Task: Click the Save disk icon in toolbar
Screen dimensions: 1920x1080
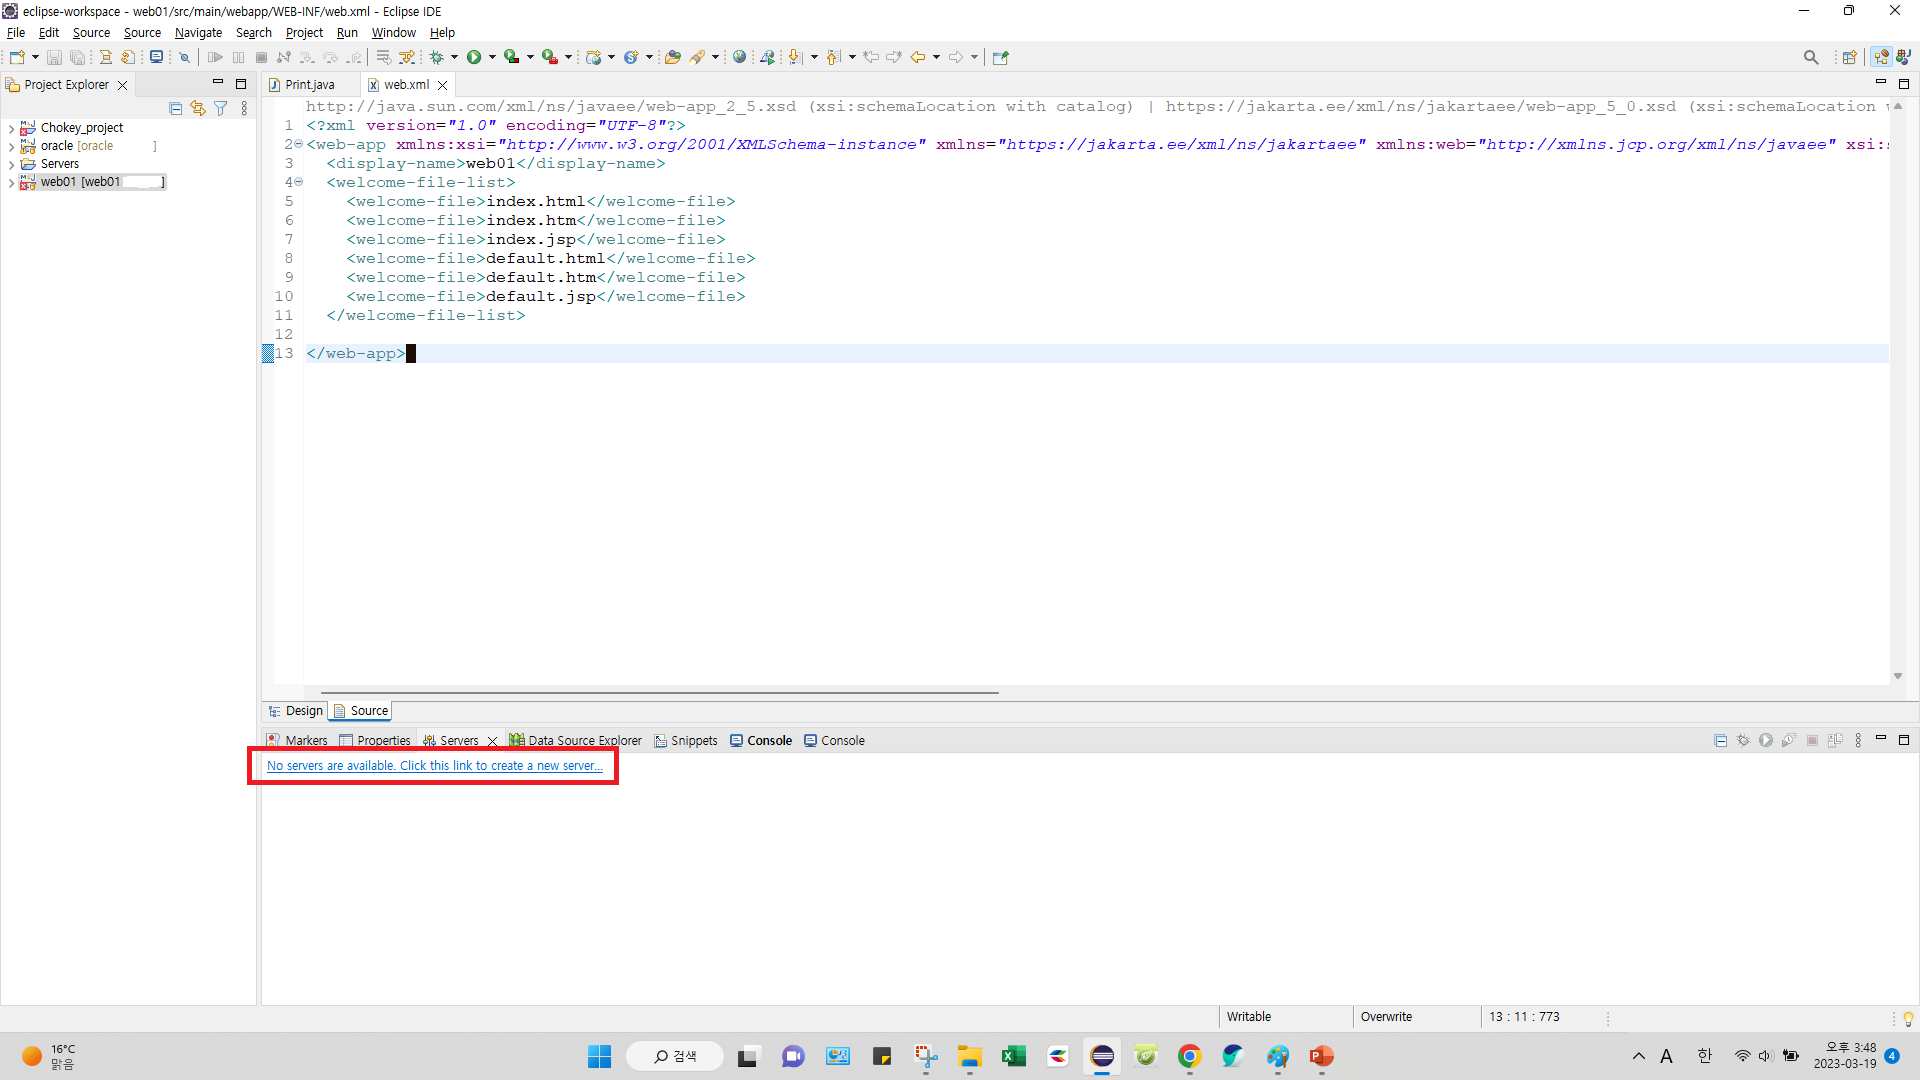Action: [55, 57]
